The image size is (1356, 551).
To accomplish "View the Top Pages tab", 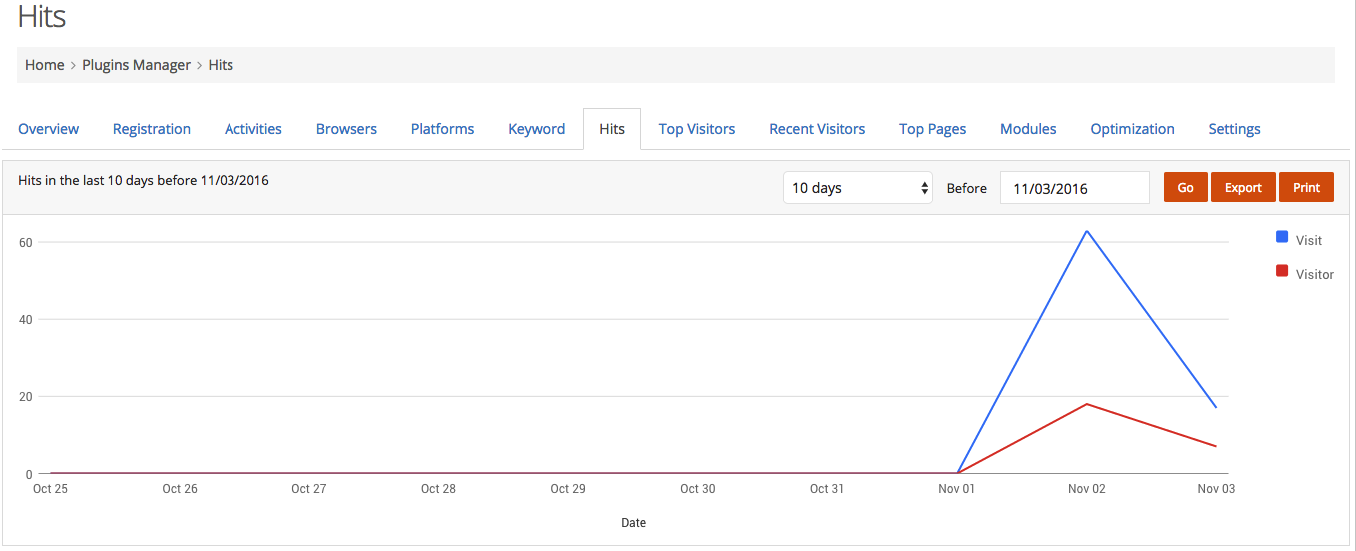I will tap(932, 129).
